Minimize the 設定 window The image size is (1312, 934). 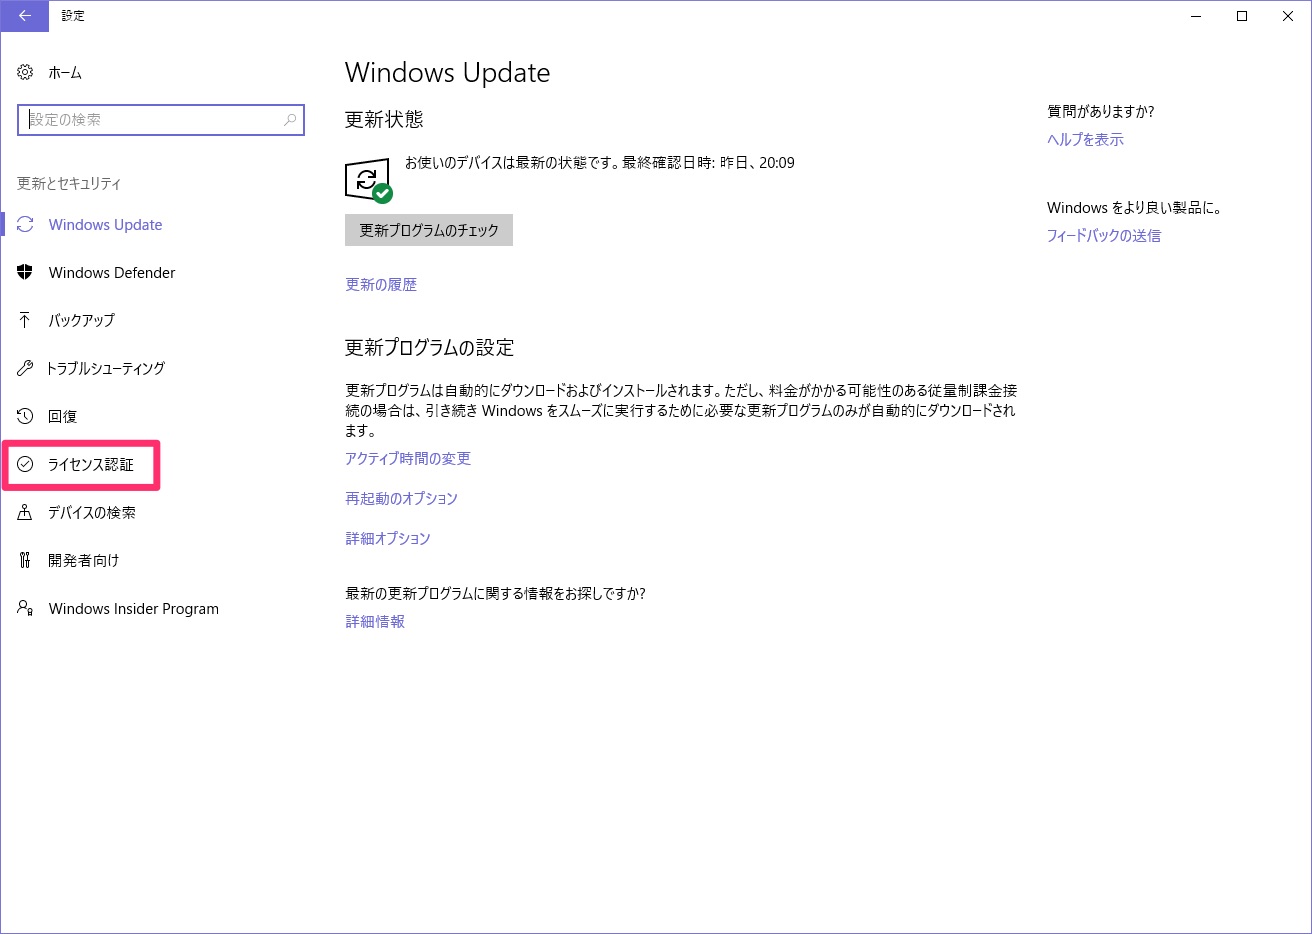click(x=1196, y=16)
